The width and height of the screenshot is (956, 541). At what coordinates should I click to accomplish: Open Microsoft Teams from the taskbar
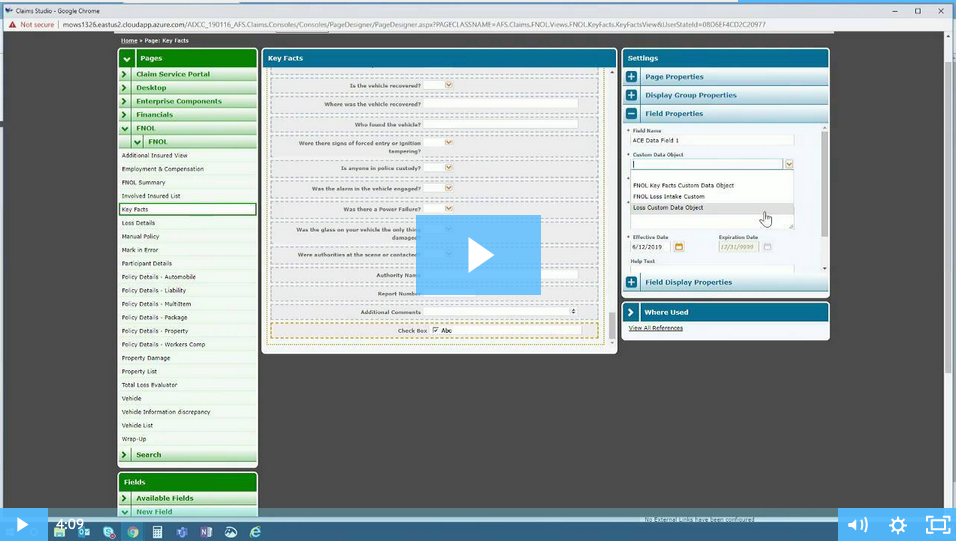point(182,532)
